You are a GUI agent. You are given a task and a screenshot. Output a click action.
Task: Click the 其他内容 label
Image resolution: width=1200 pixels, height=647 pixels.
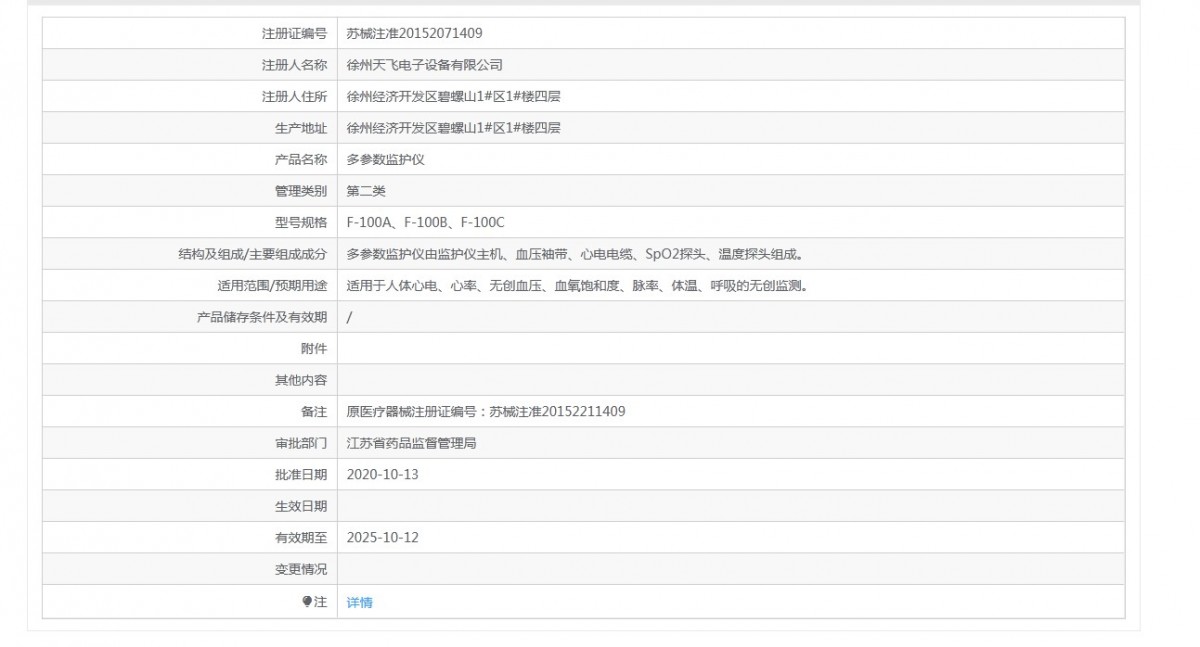301,380
